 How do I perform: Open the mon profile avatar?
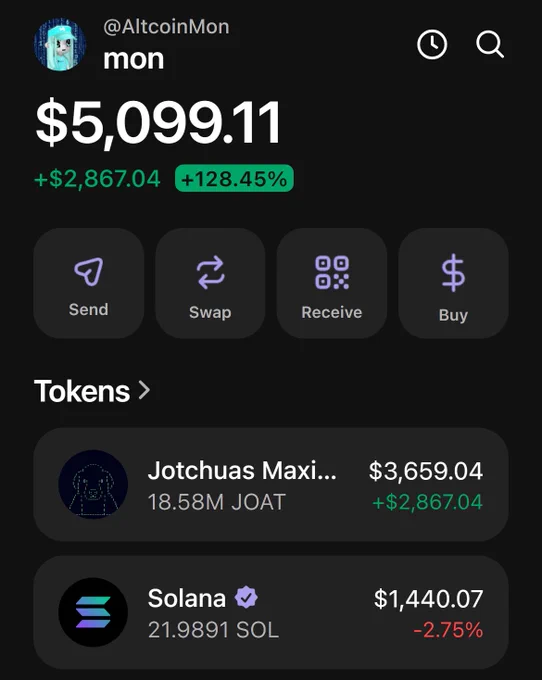pyautogui.click(x=60, y=44)
